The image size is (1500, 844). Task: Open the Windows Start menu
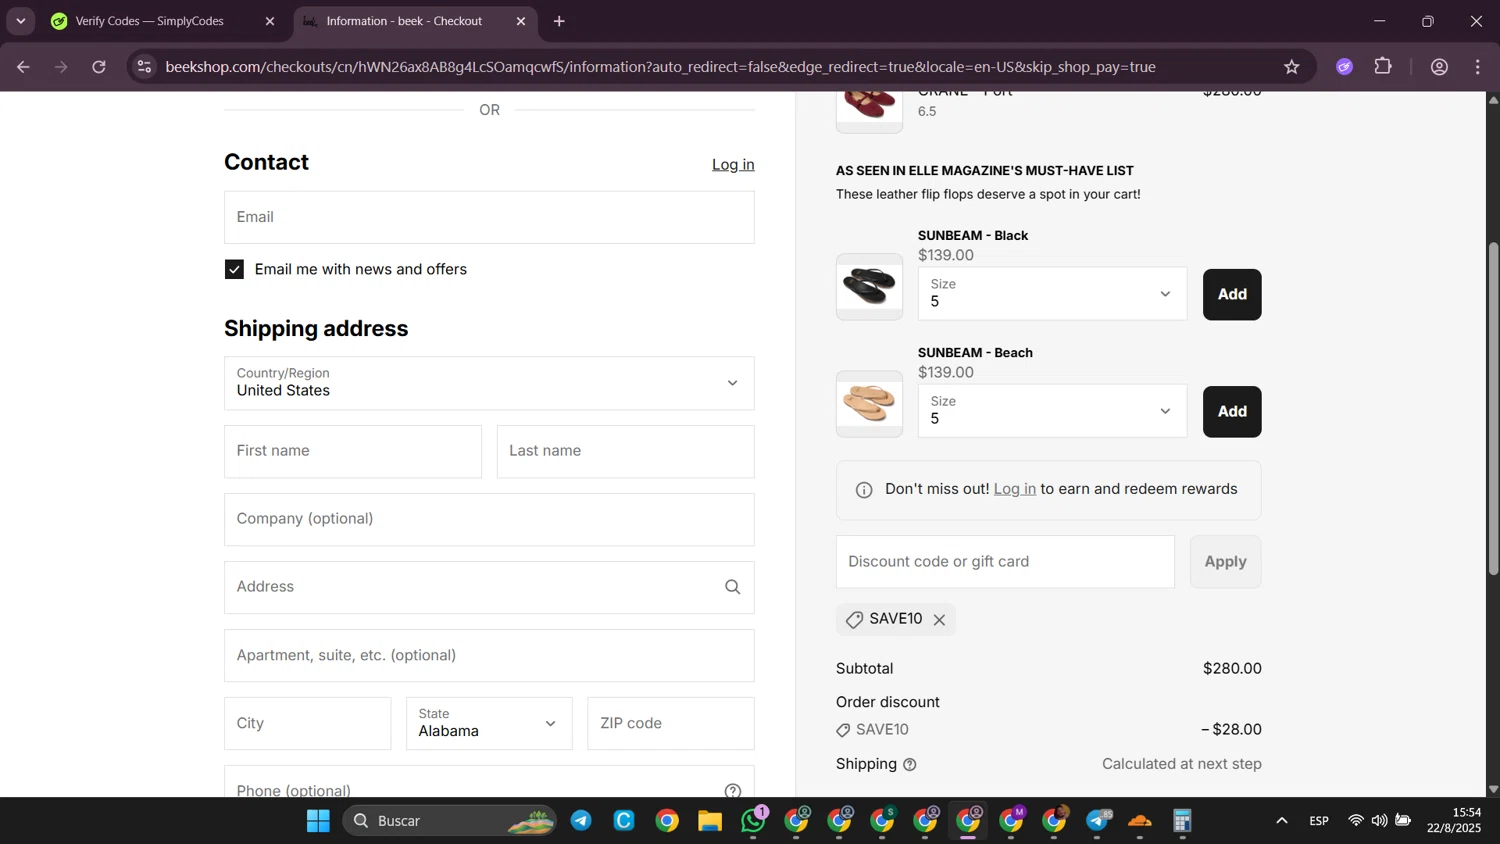pos(318,821)
